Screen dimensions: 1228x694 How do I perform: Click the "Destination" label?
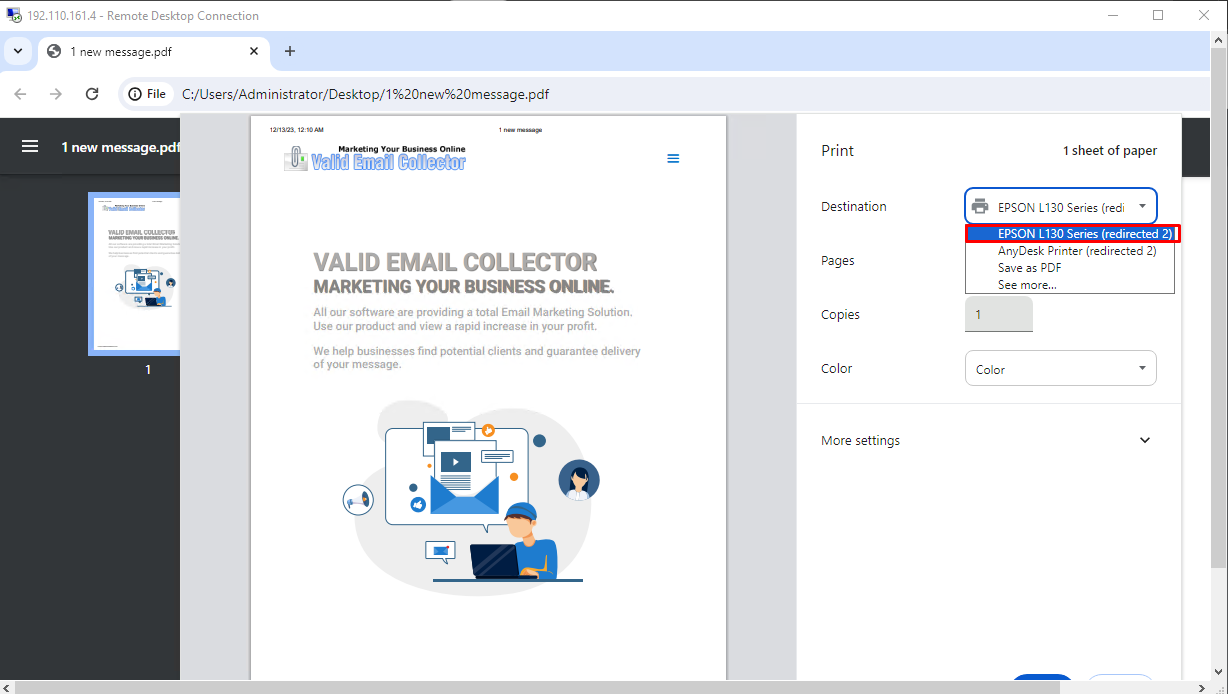tap(854, 207)
